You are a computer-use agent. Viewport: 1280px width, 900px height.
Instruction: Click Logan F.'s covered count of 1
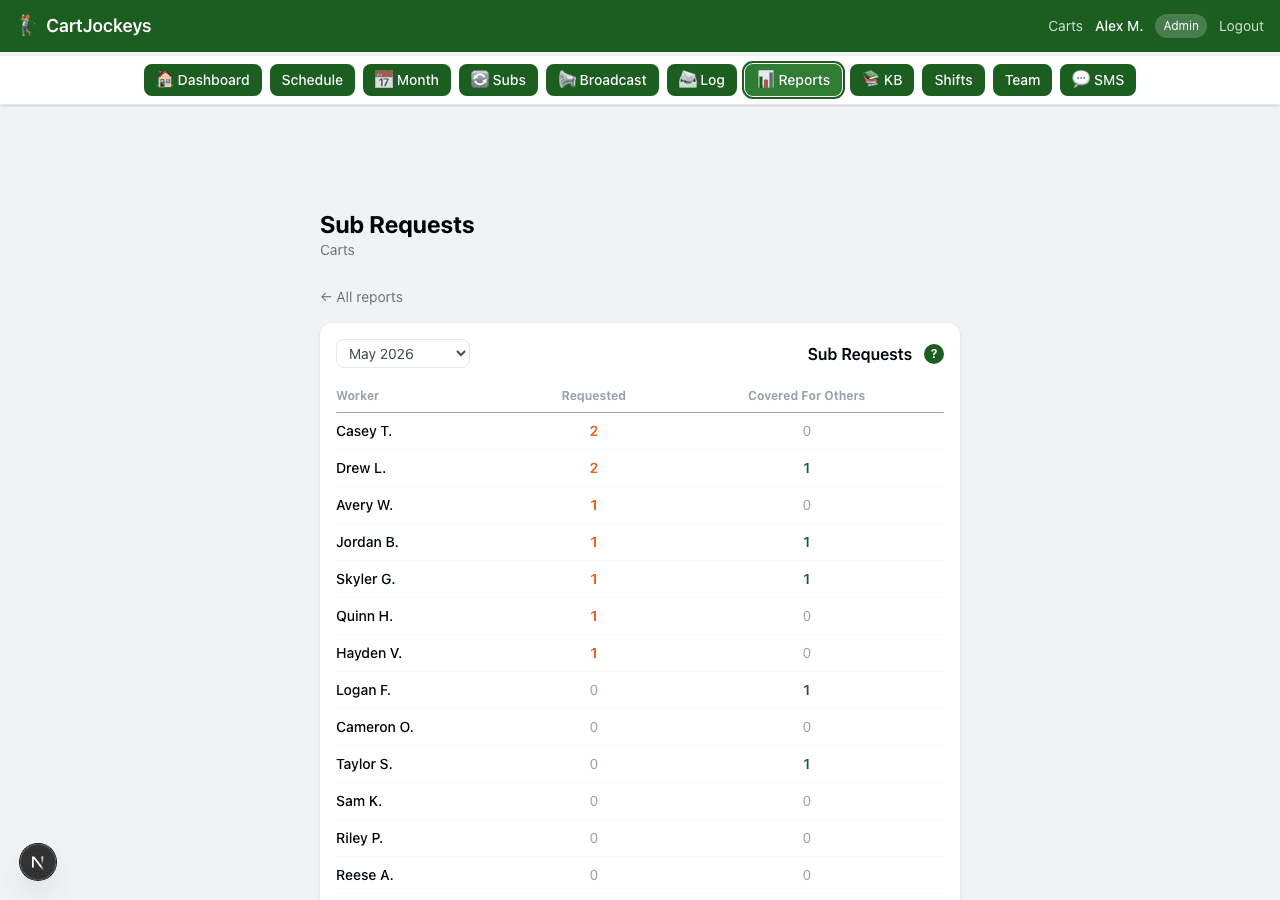[x=807, y=690]
